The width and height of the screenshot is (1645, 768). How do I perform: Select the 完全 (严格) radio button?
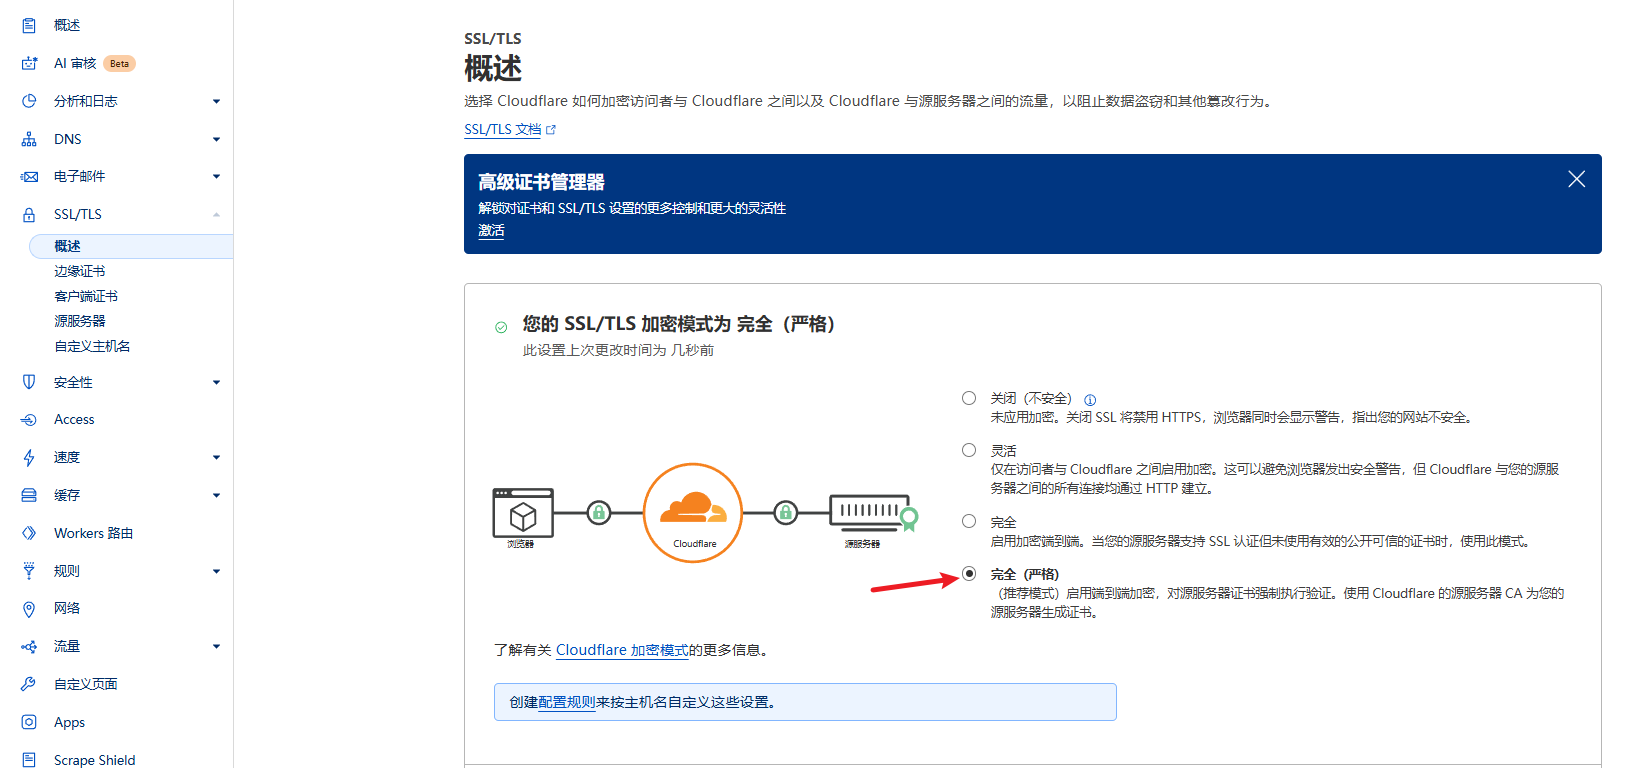tap(969, 573)
